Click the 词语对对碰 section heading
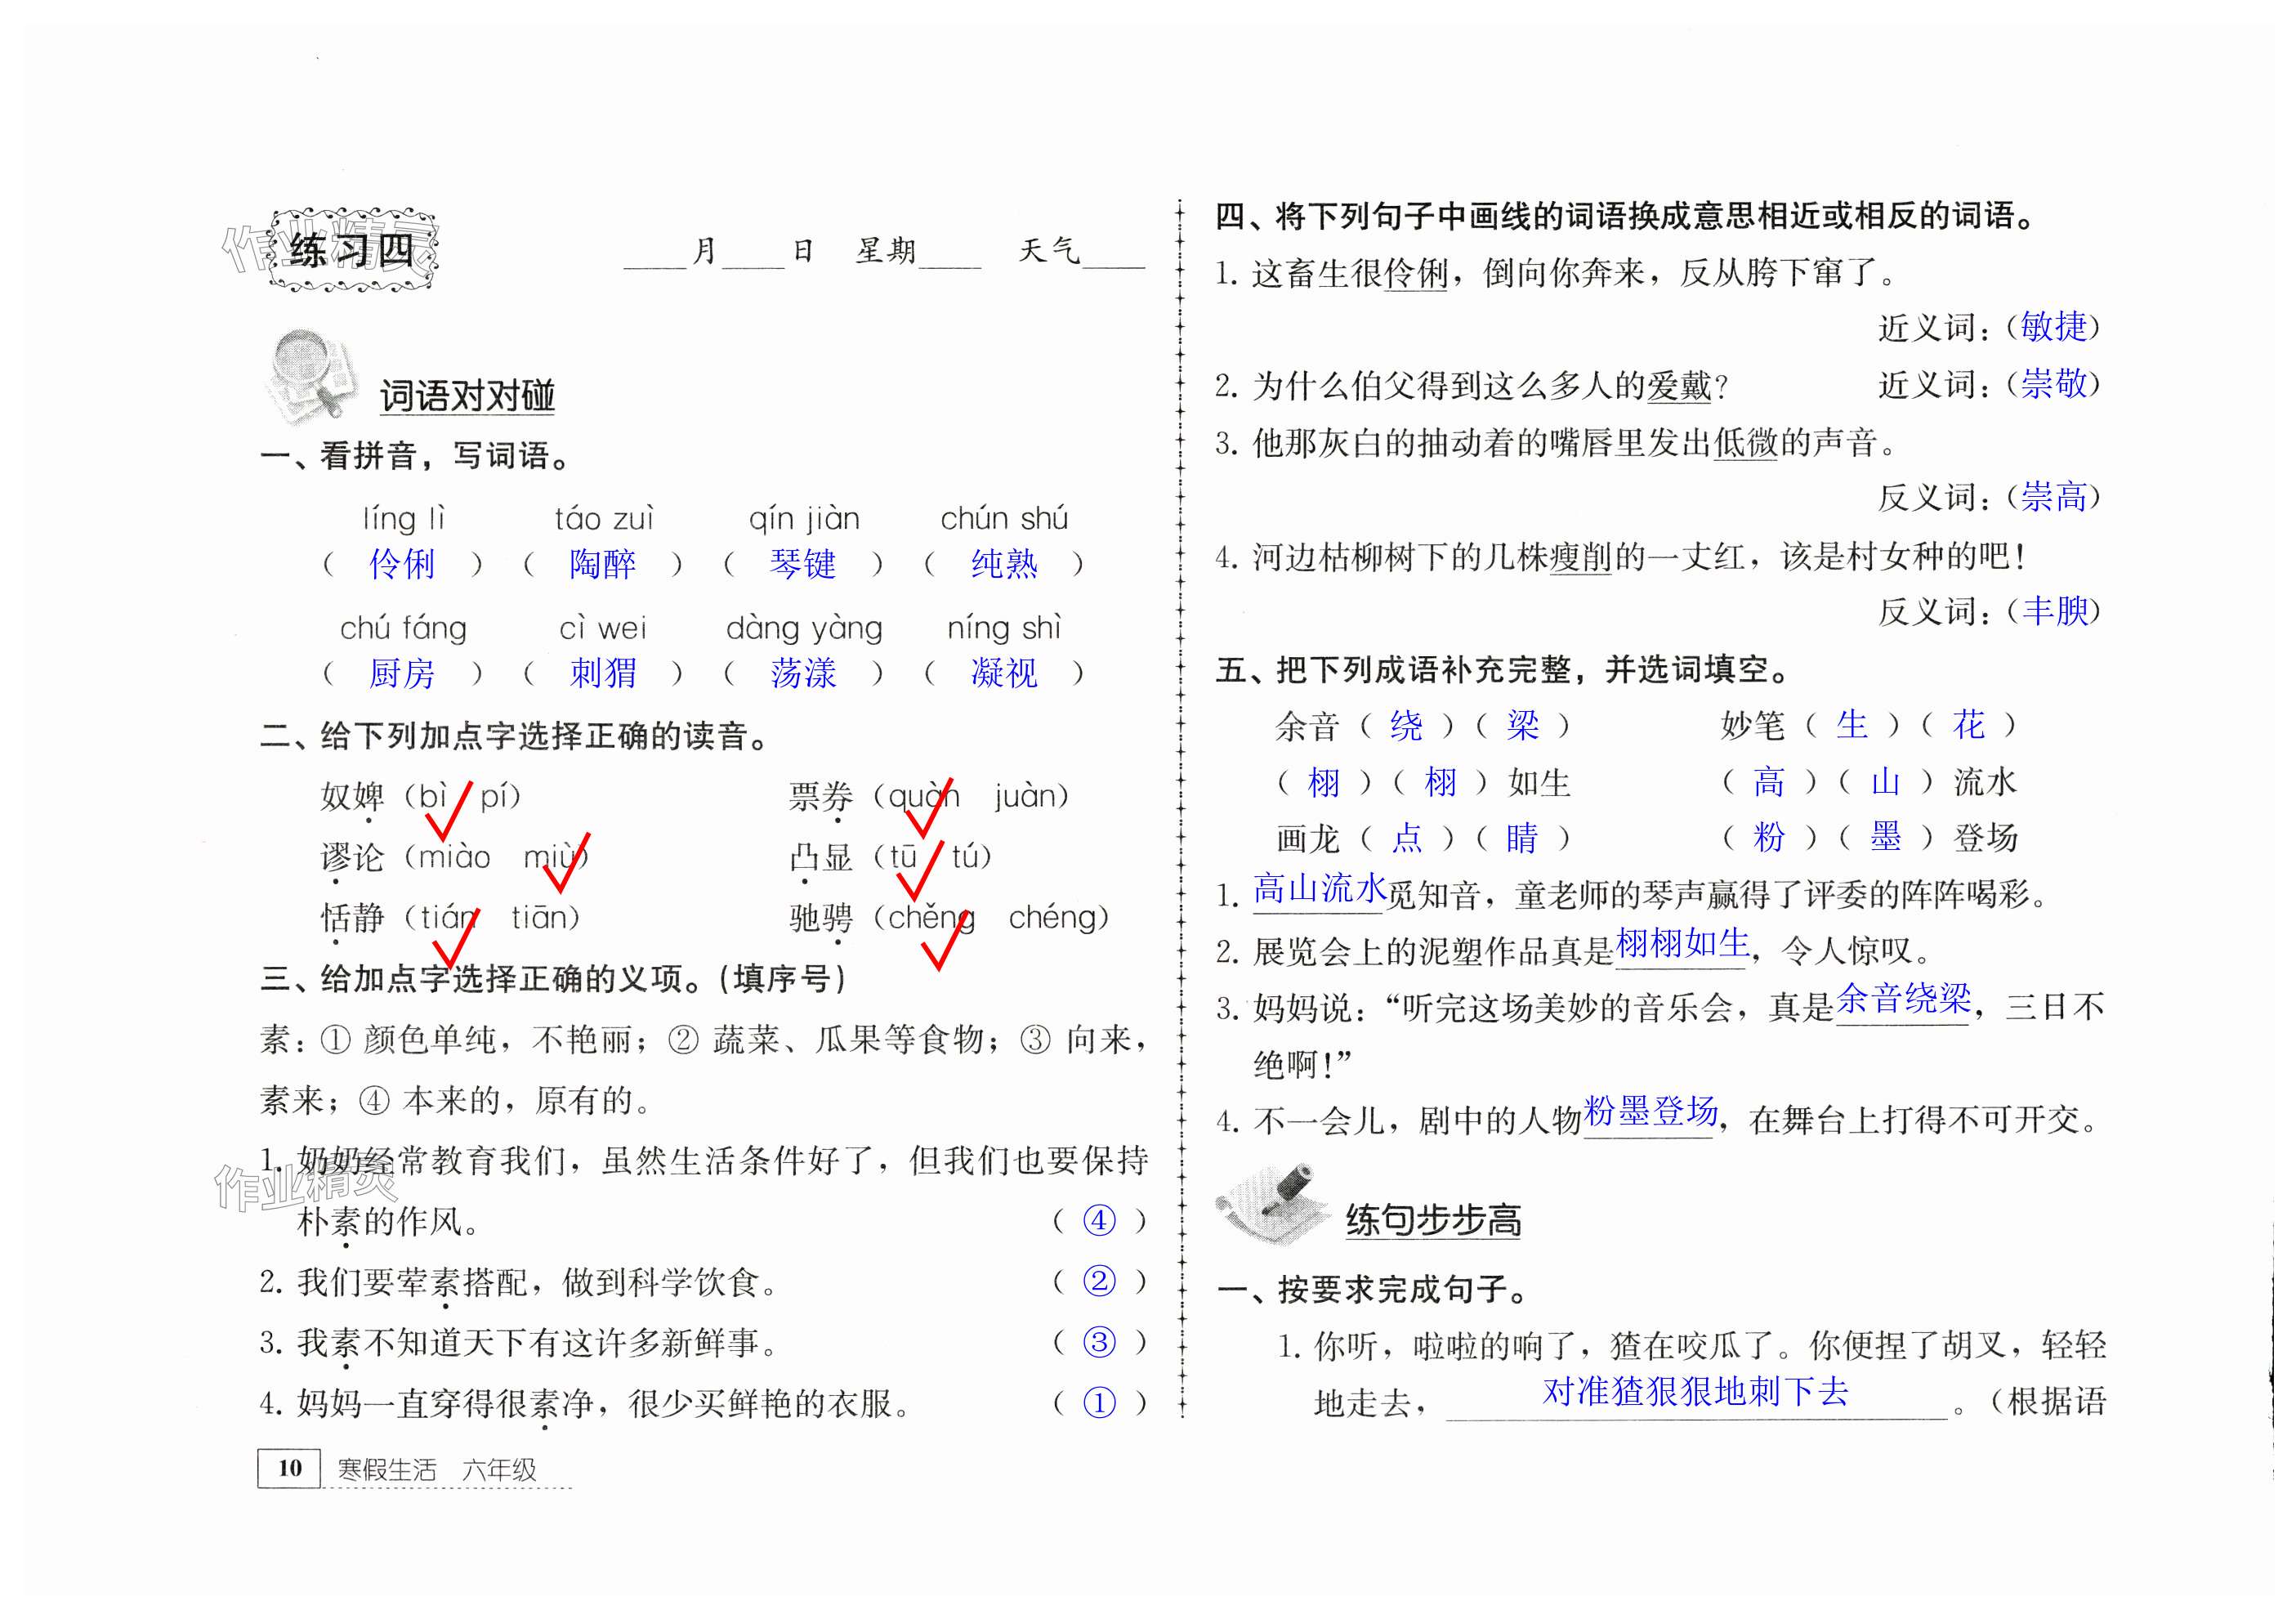 (467, 396)
